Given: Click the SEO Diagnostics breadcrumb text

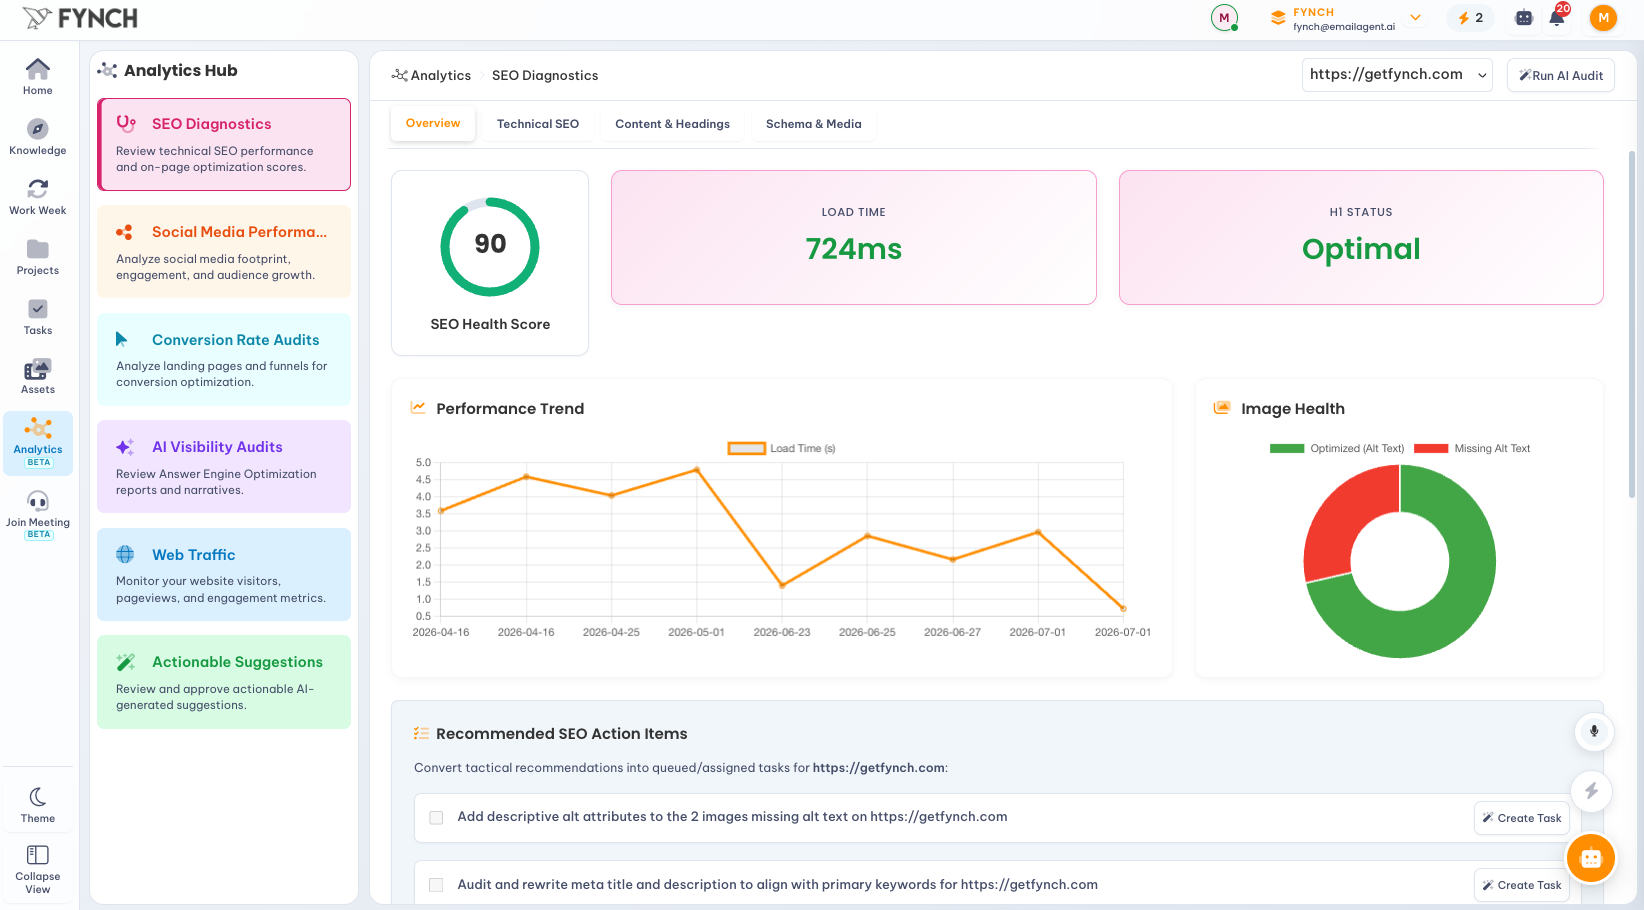Looking at the screenshot, I should [545, 75].
